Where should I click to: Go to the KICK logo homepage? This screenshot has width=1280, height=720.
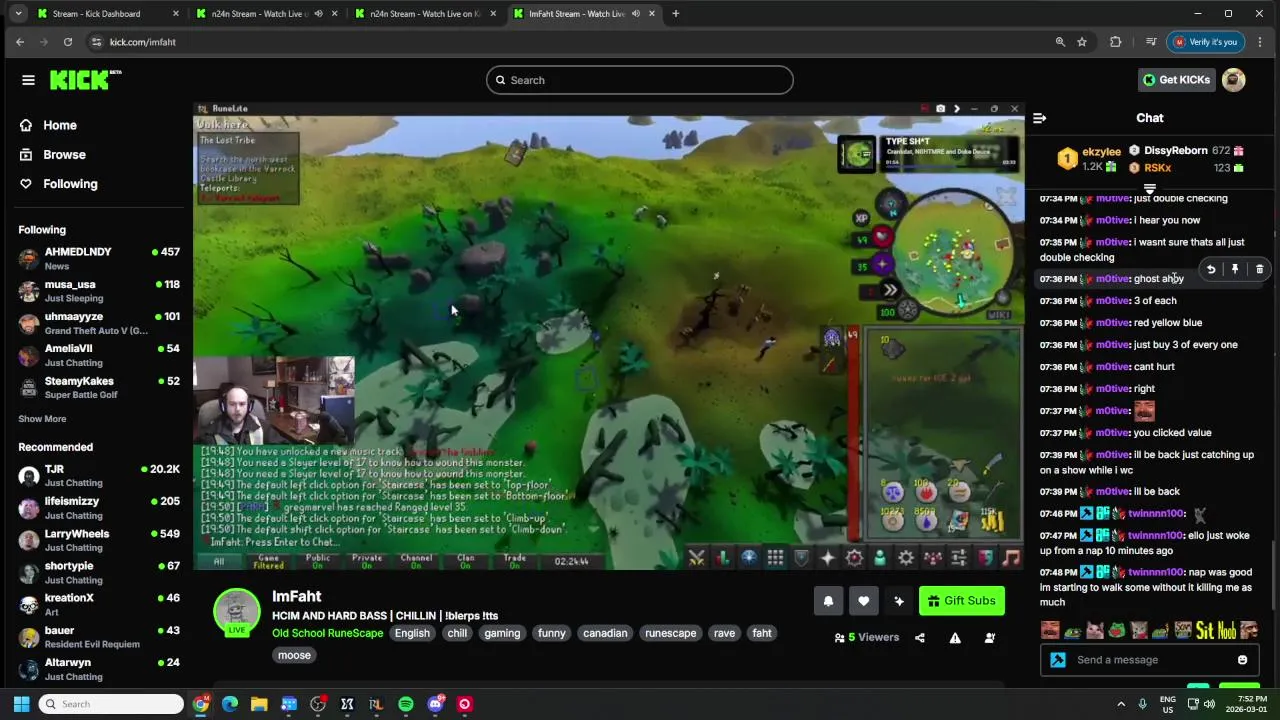click(85, 80)
